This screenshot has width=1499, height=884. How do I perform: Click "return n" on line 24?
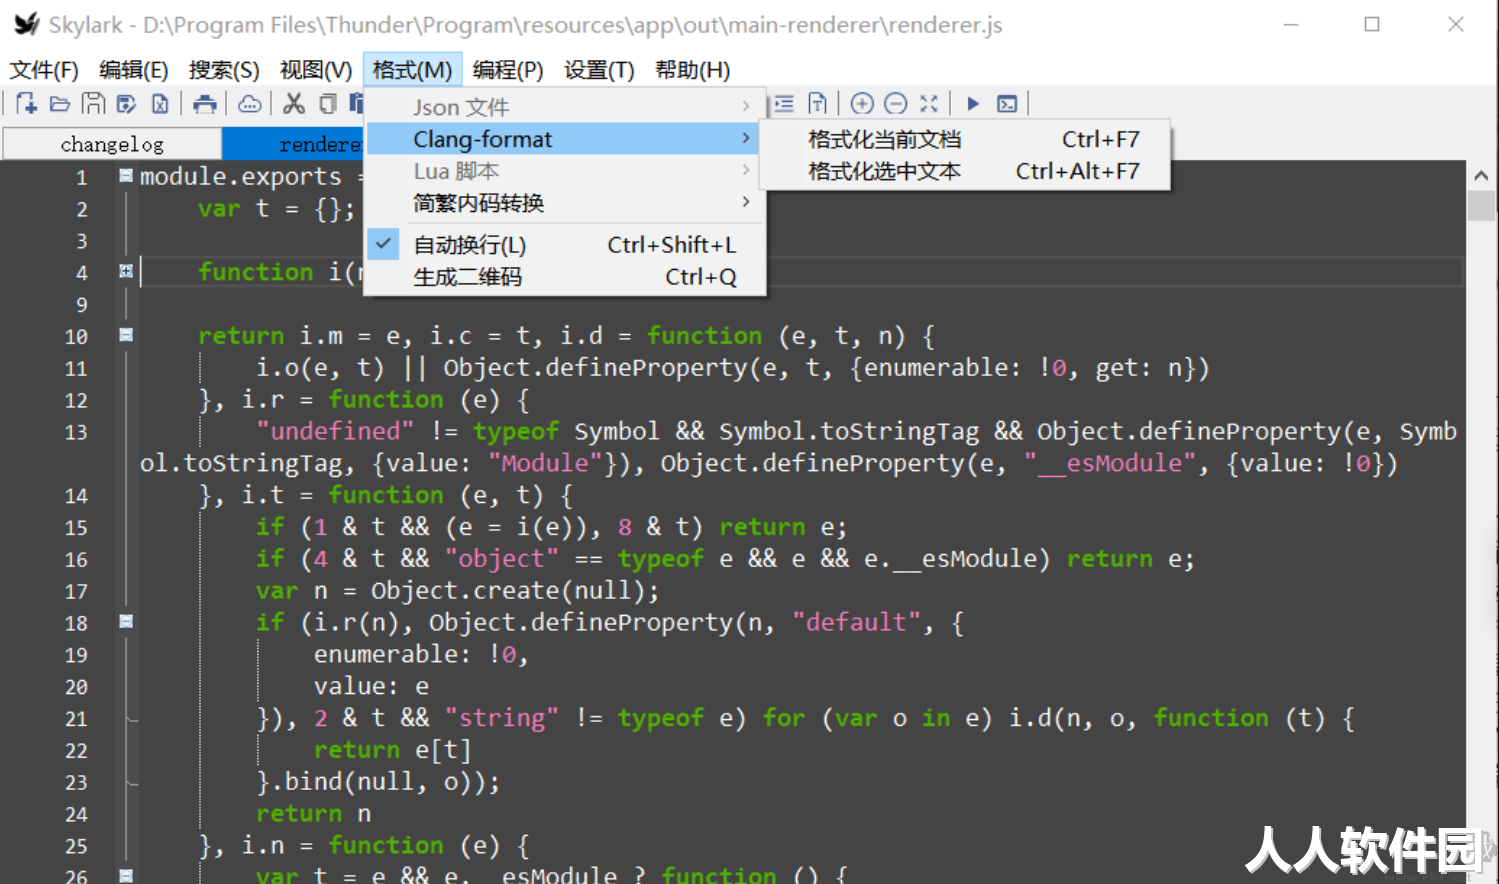tap(314, 813)
